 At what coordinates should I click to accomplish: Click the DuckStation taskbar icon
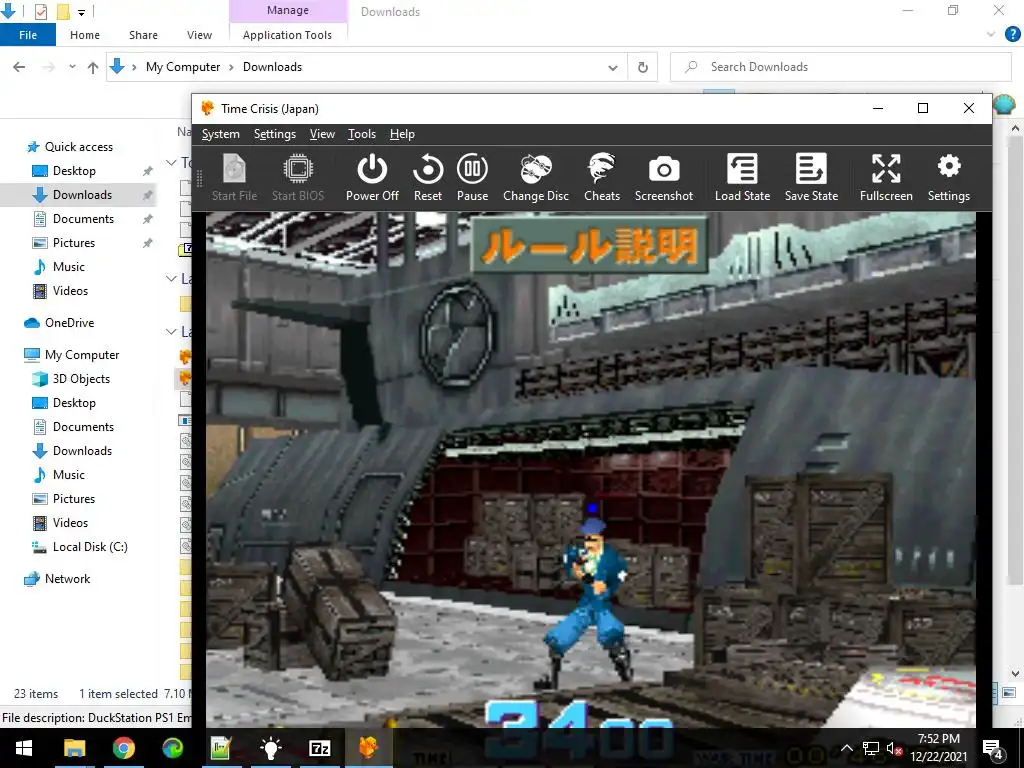click(368, 748)
